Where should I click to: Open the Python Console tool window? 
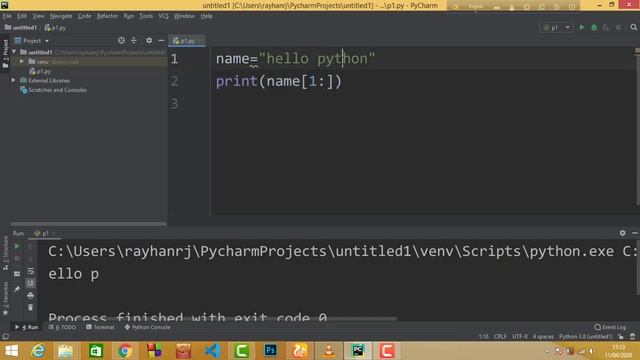click(x=147, y=327)
